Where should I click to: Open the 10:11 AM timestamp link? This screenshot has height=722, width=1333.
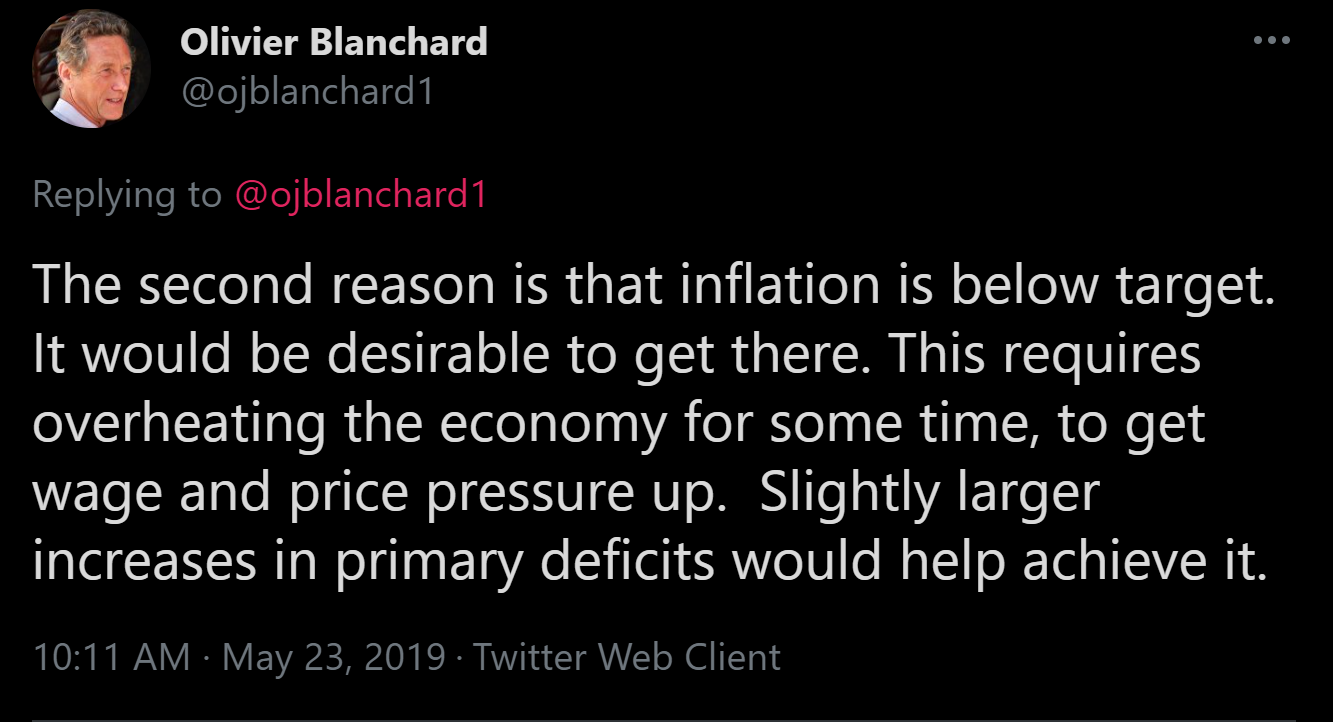pyautogui.click(x=111, y=657)
